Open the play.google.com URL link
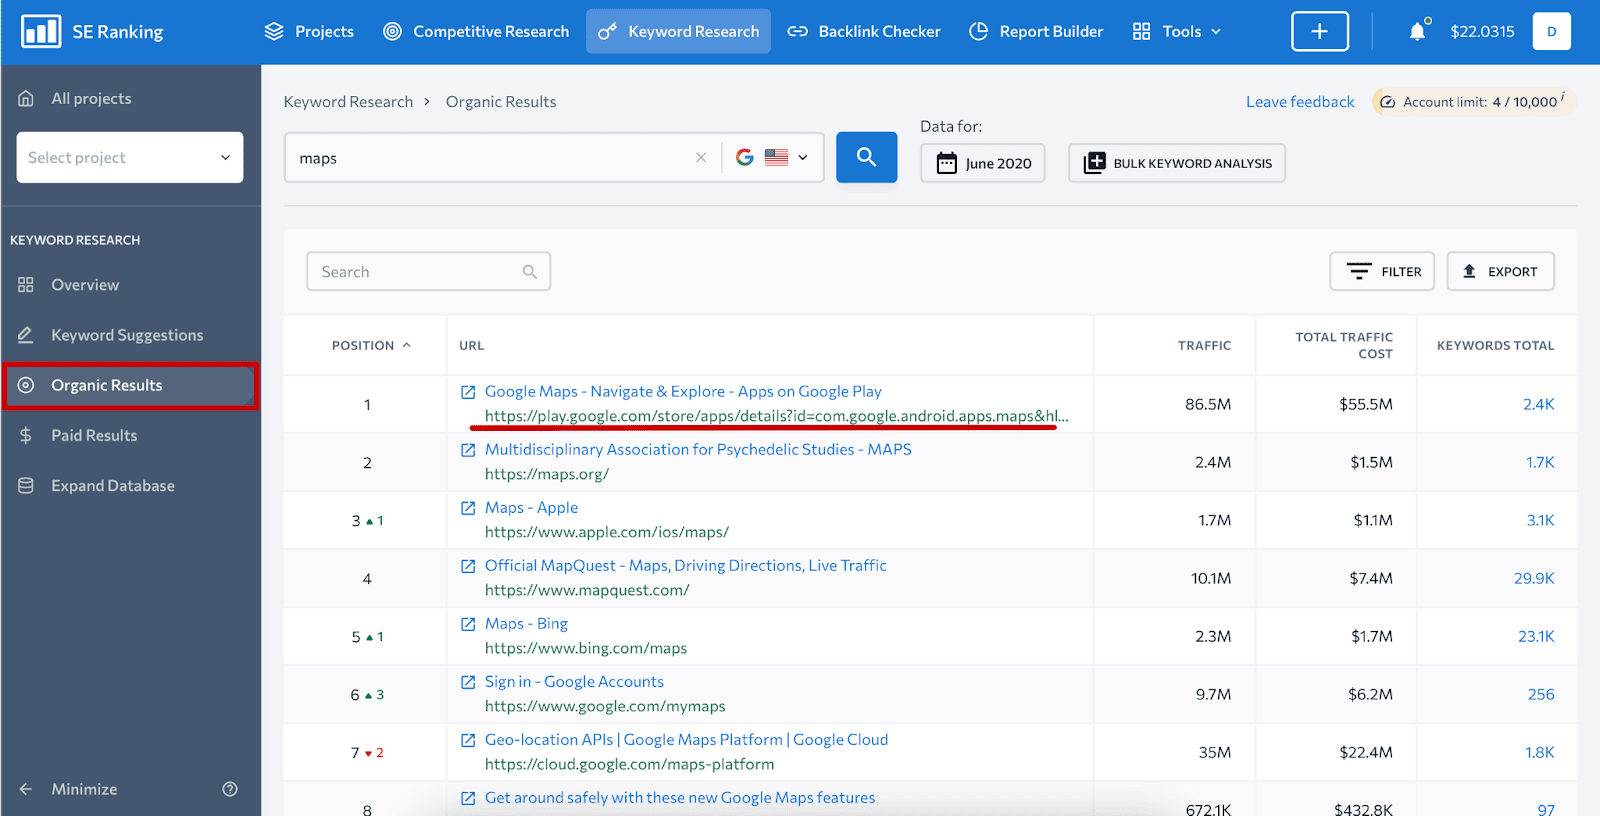Viewport: 1600px width, 816px height. click(x=777, y=416)
